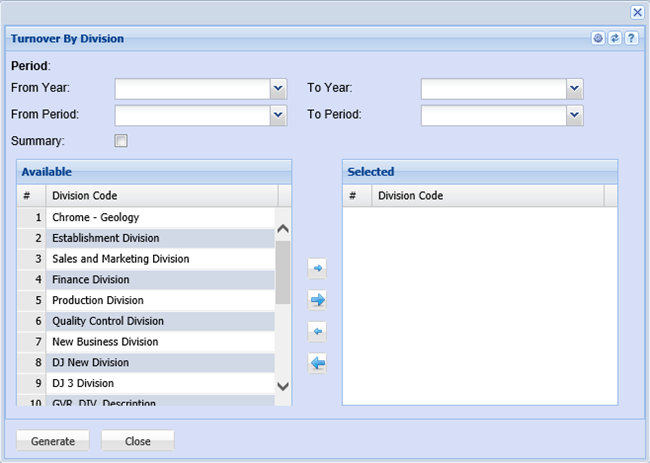The image size is (650, 463).
Task: Expand the From Period dropdown
Action: (x=279, y=115)
